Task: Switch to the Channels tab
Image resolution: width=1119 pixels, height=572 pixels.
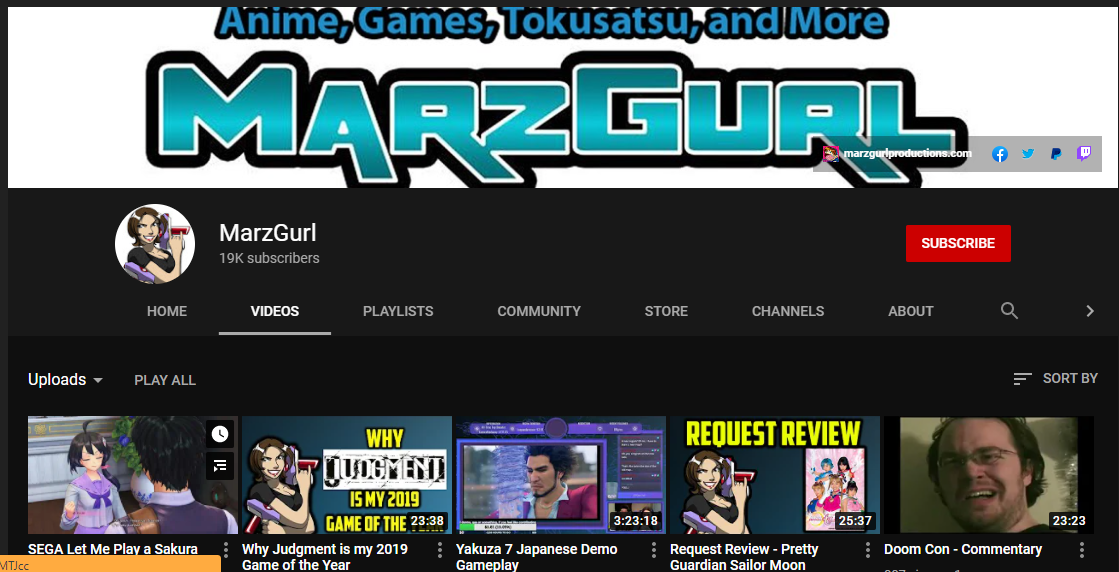Action: (x=788, y=311)
